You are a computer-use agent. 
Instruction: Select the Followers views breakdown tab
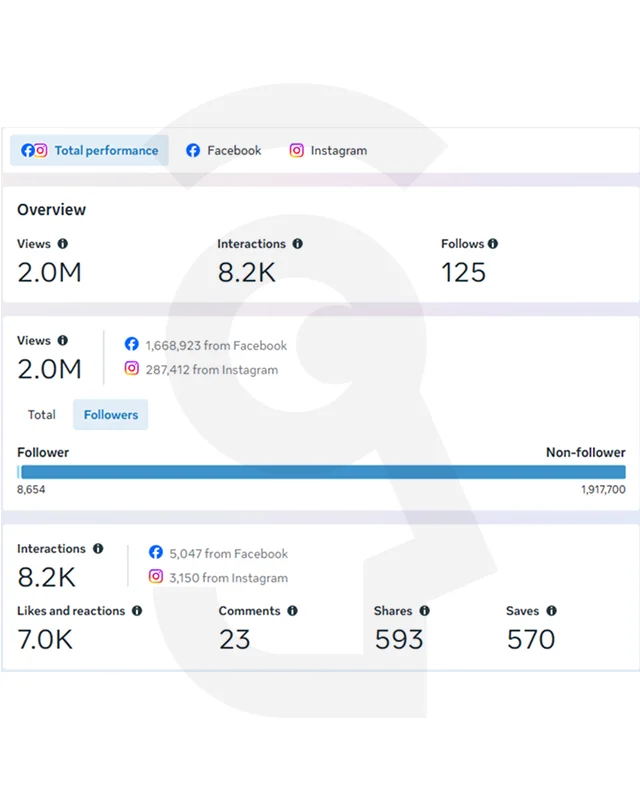[111, 415]
